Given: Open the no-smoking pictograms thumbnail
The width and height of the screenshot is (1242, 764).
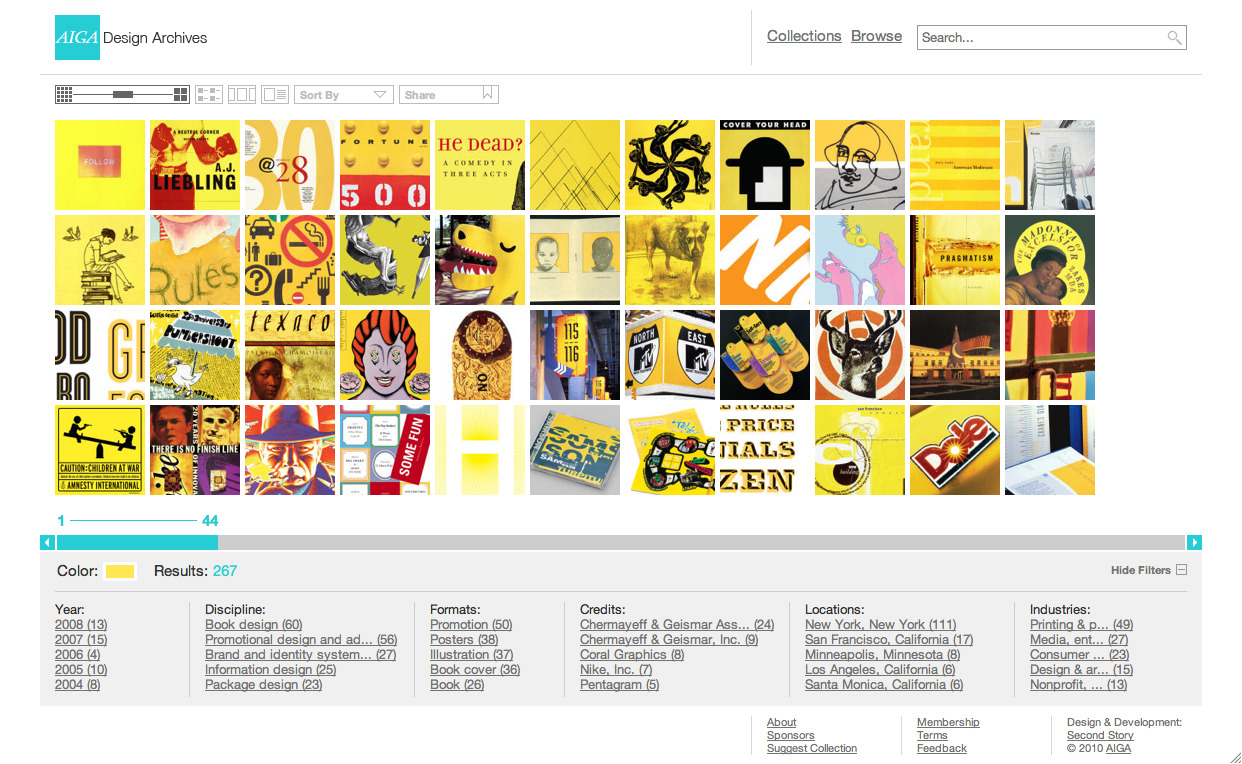Looking at the screenshot, I should pyautogui.click(x=290, y=260).
